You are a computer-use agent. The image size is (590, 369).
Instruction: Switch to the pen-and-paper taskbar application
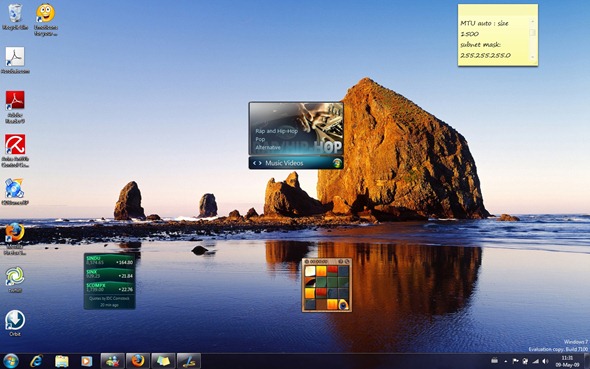189,361
